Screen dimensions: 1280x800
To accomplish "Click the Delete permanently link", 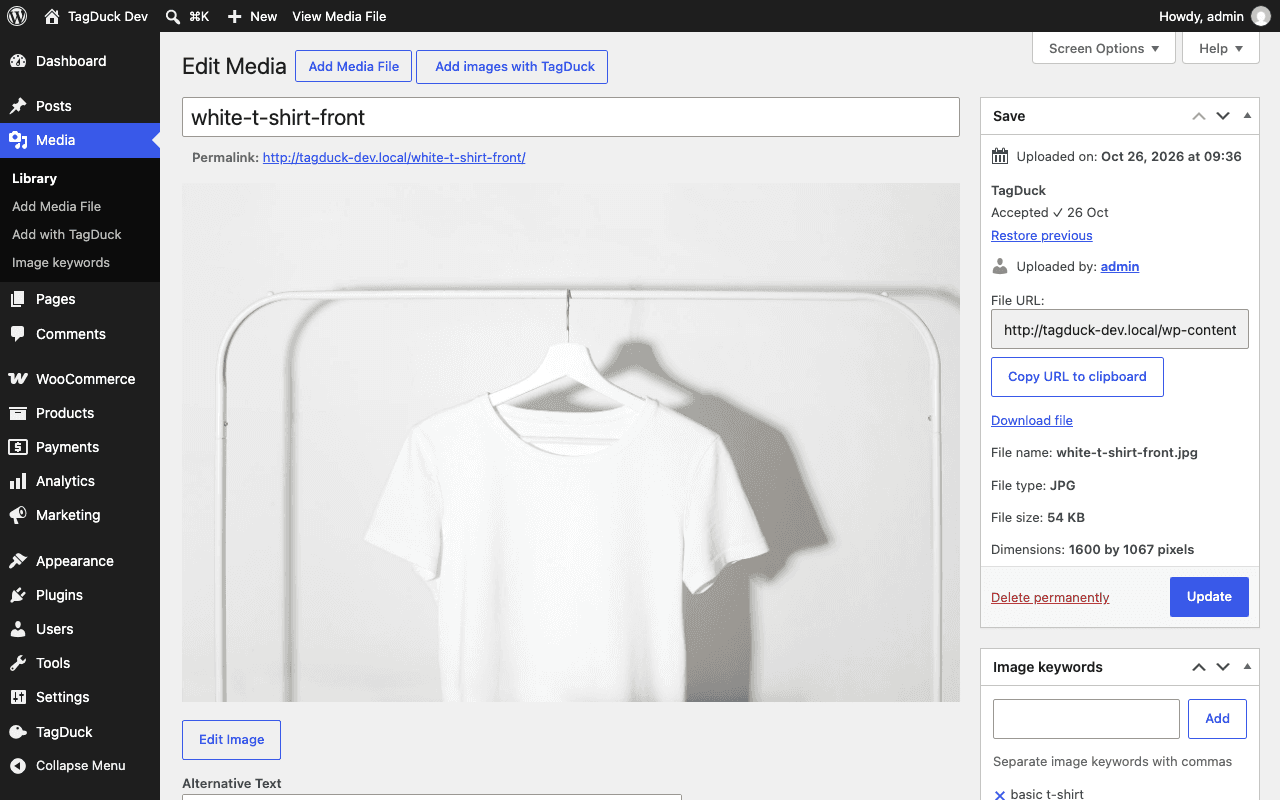I will pyautogui.click(x=1050, y=598).
